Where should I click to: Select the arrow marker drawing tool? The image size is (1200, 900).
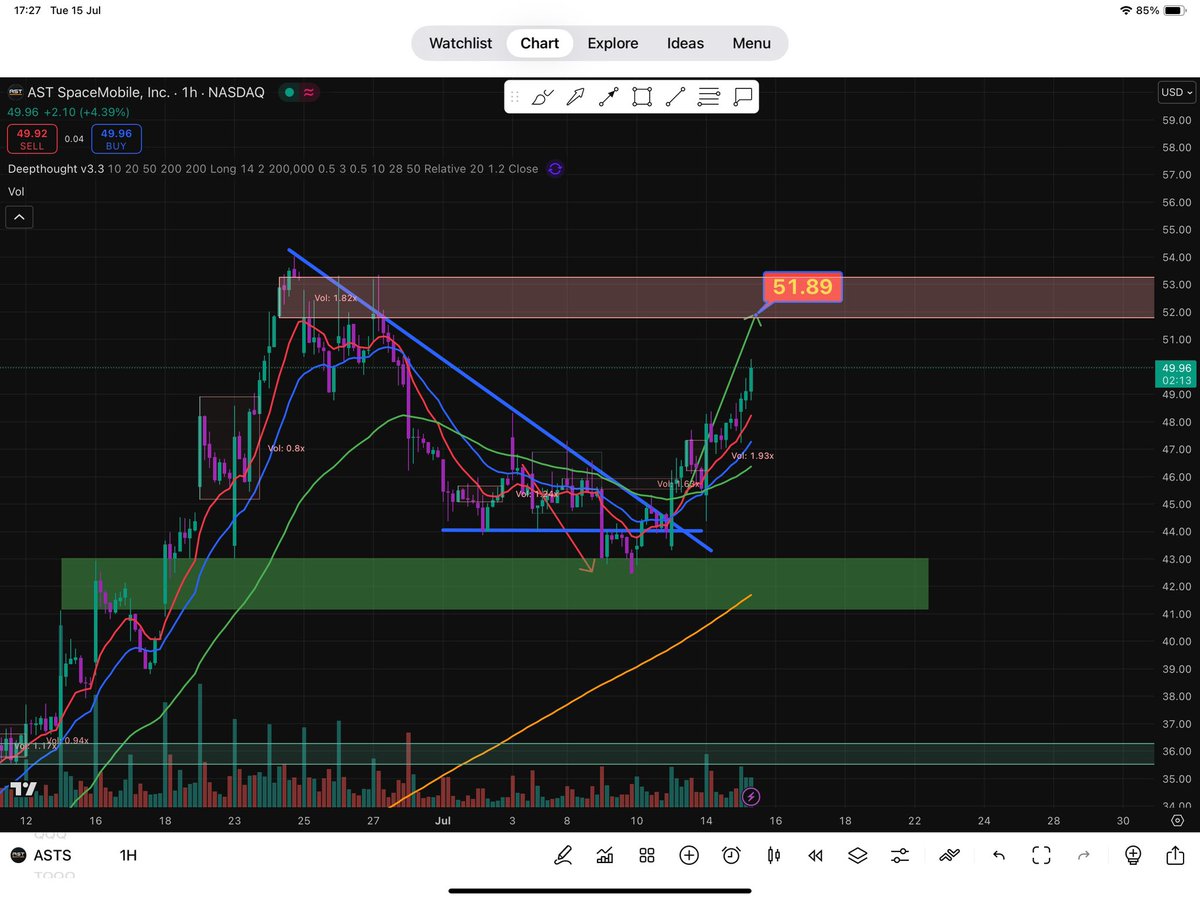point(576,97)
